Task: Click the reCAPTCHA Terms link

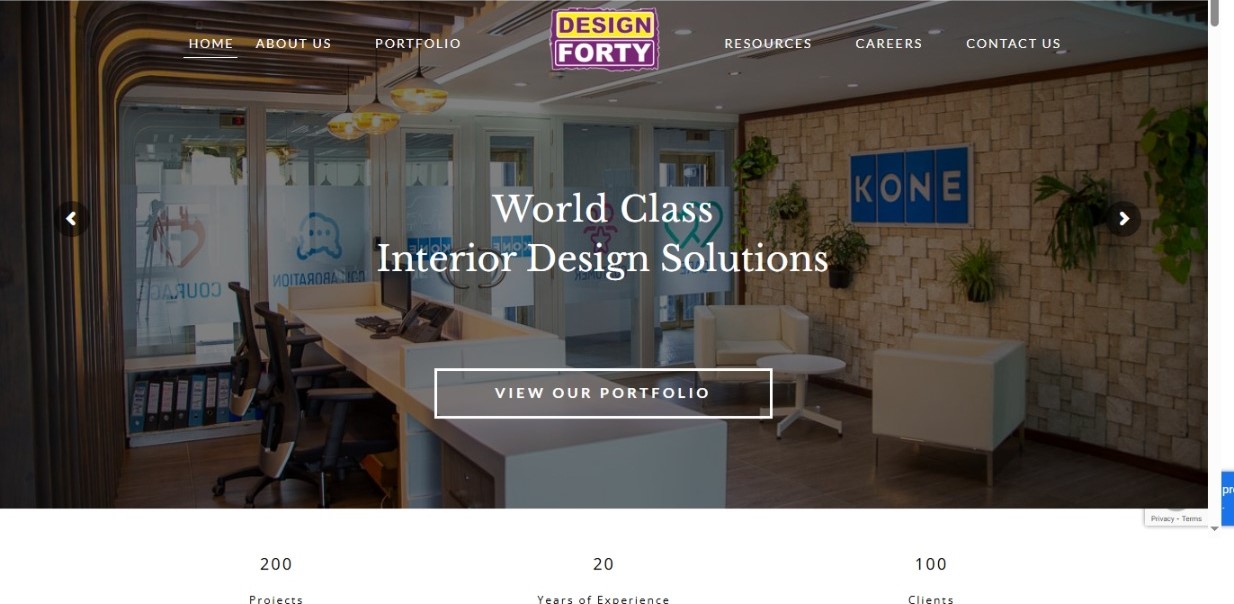Action: pyautogui.click(x=1192, y=519)
